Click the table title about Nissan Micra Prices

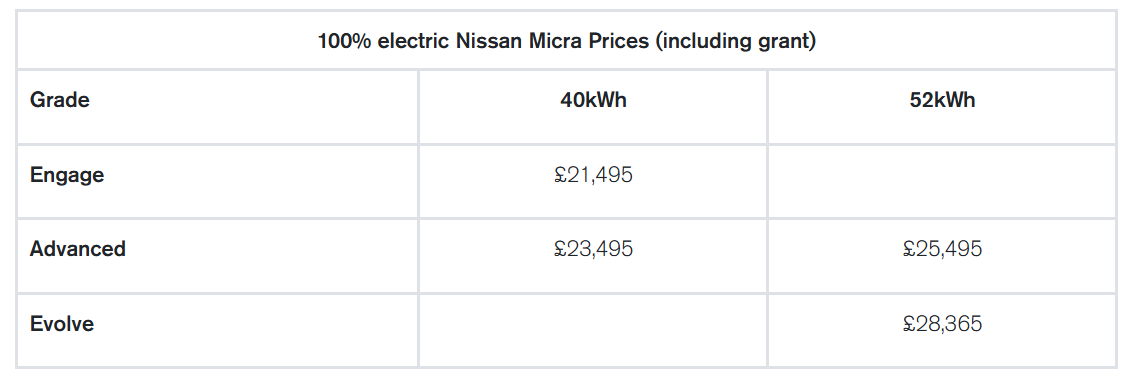567,41
